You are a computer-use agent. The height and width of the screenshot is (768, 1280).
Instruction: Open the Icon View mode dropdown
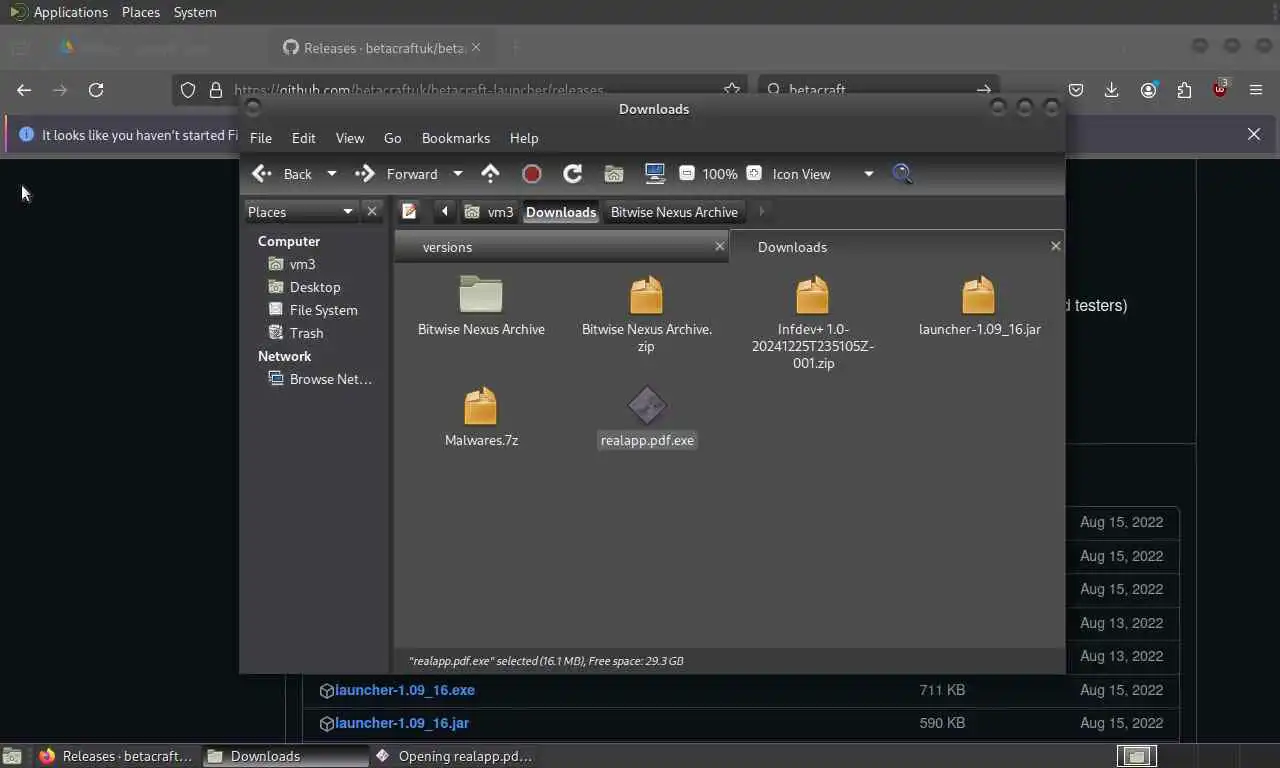[824, 174]
